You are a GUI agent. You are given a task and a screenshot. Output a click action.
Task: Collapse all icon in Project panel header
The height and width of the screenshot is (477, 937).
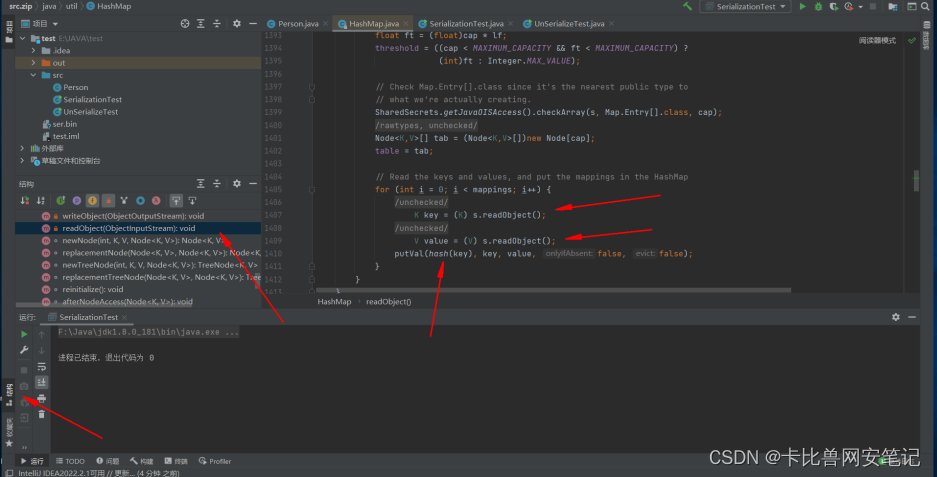pos(217,23)
